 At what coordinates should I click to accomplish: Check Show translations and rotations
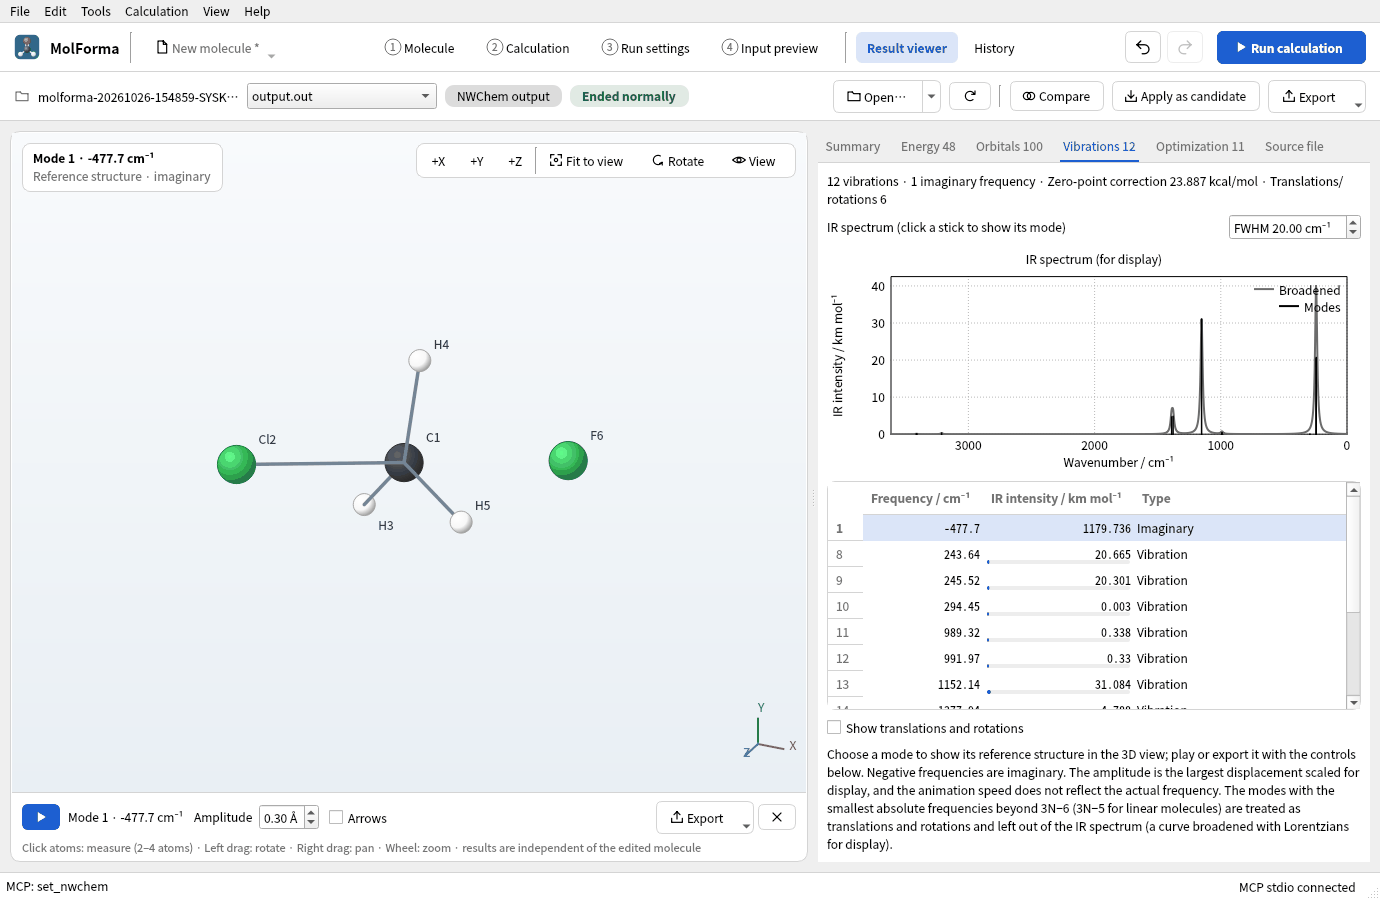pos(834,728)
